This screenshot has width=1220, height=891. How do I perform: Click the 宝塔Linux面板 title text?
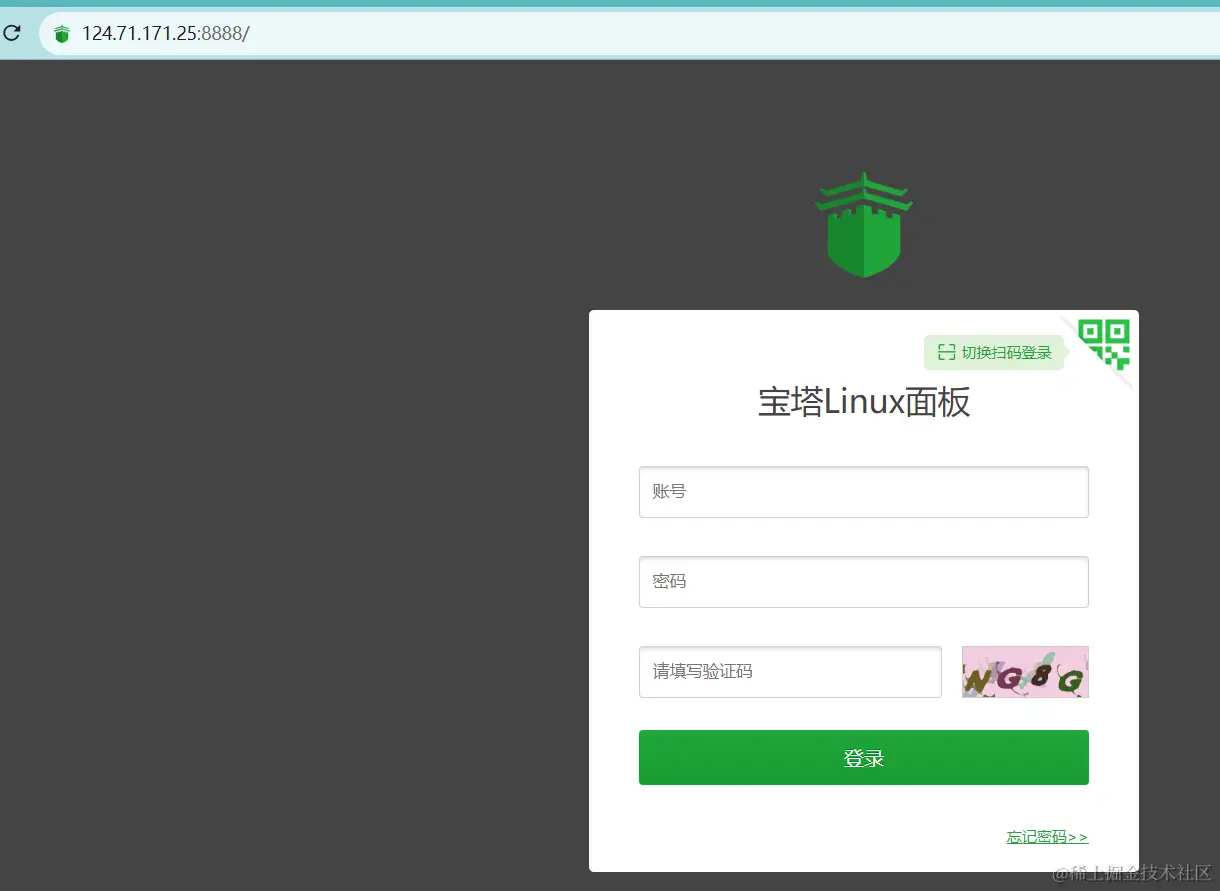pyautogui.click(x=863, y=401)
